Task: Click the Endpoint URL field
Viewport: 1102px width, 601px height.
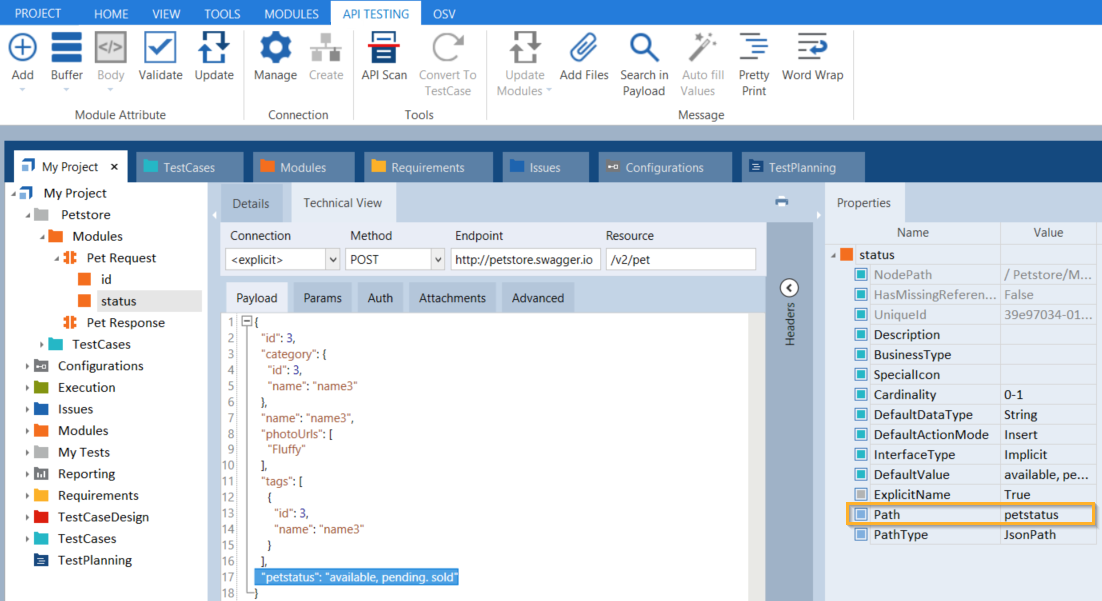Action: (525, 260)
